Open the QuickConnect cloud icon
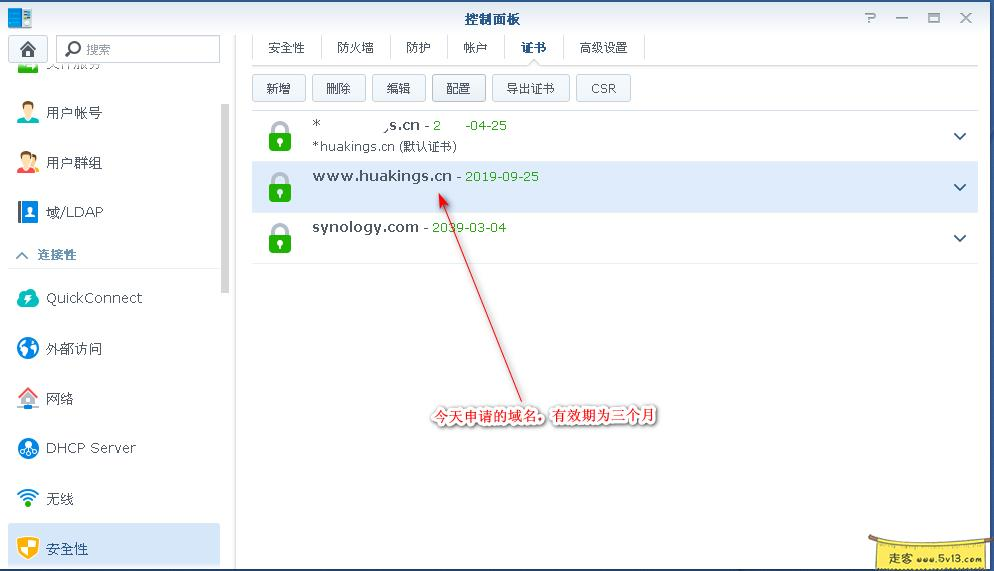This screenshot has height=571, width=994. pyautogui.click(x=27, y=298)
